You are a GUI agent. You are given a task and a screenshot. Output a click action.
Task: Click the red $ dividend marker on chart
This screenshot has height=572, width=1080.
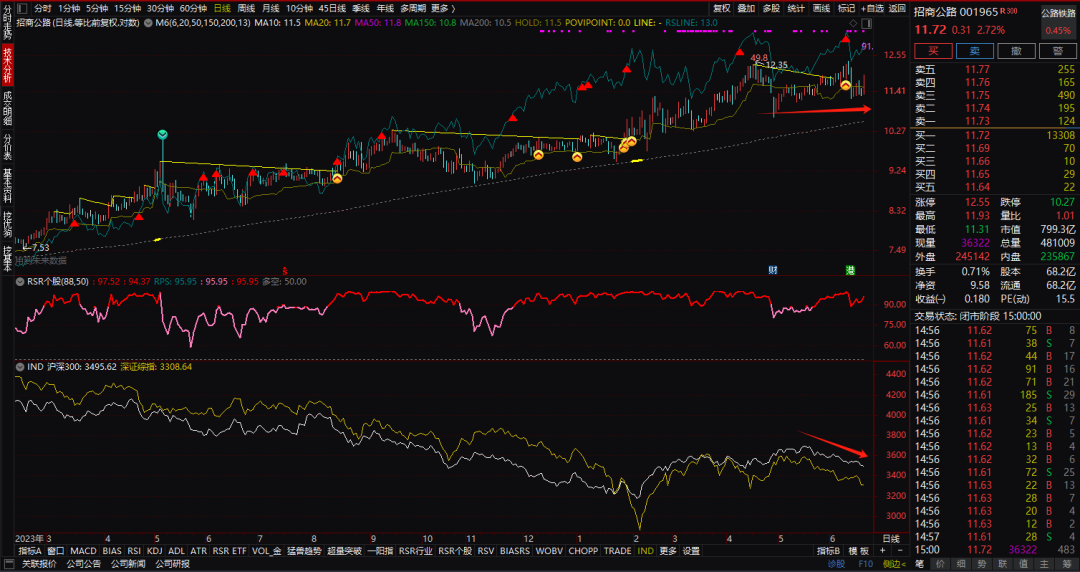(285, 271)
